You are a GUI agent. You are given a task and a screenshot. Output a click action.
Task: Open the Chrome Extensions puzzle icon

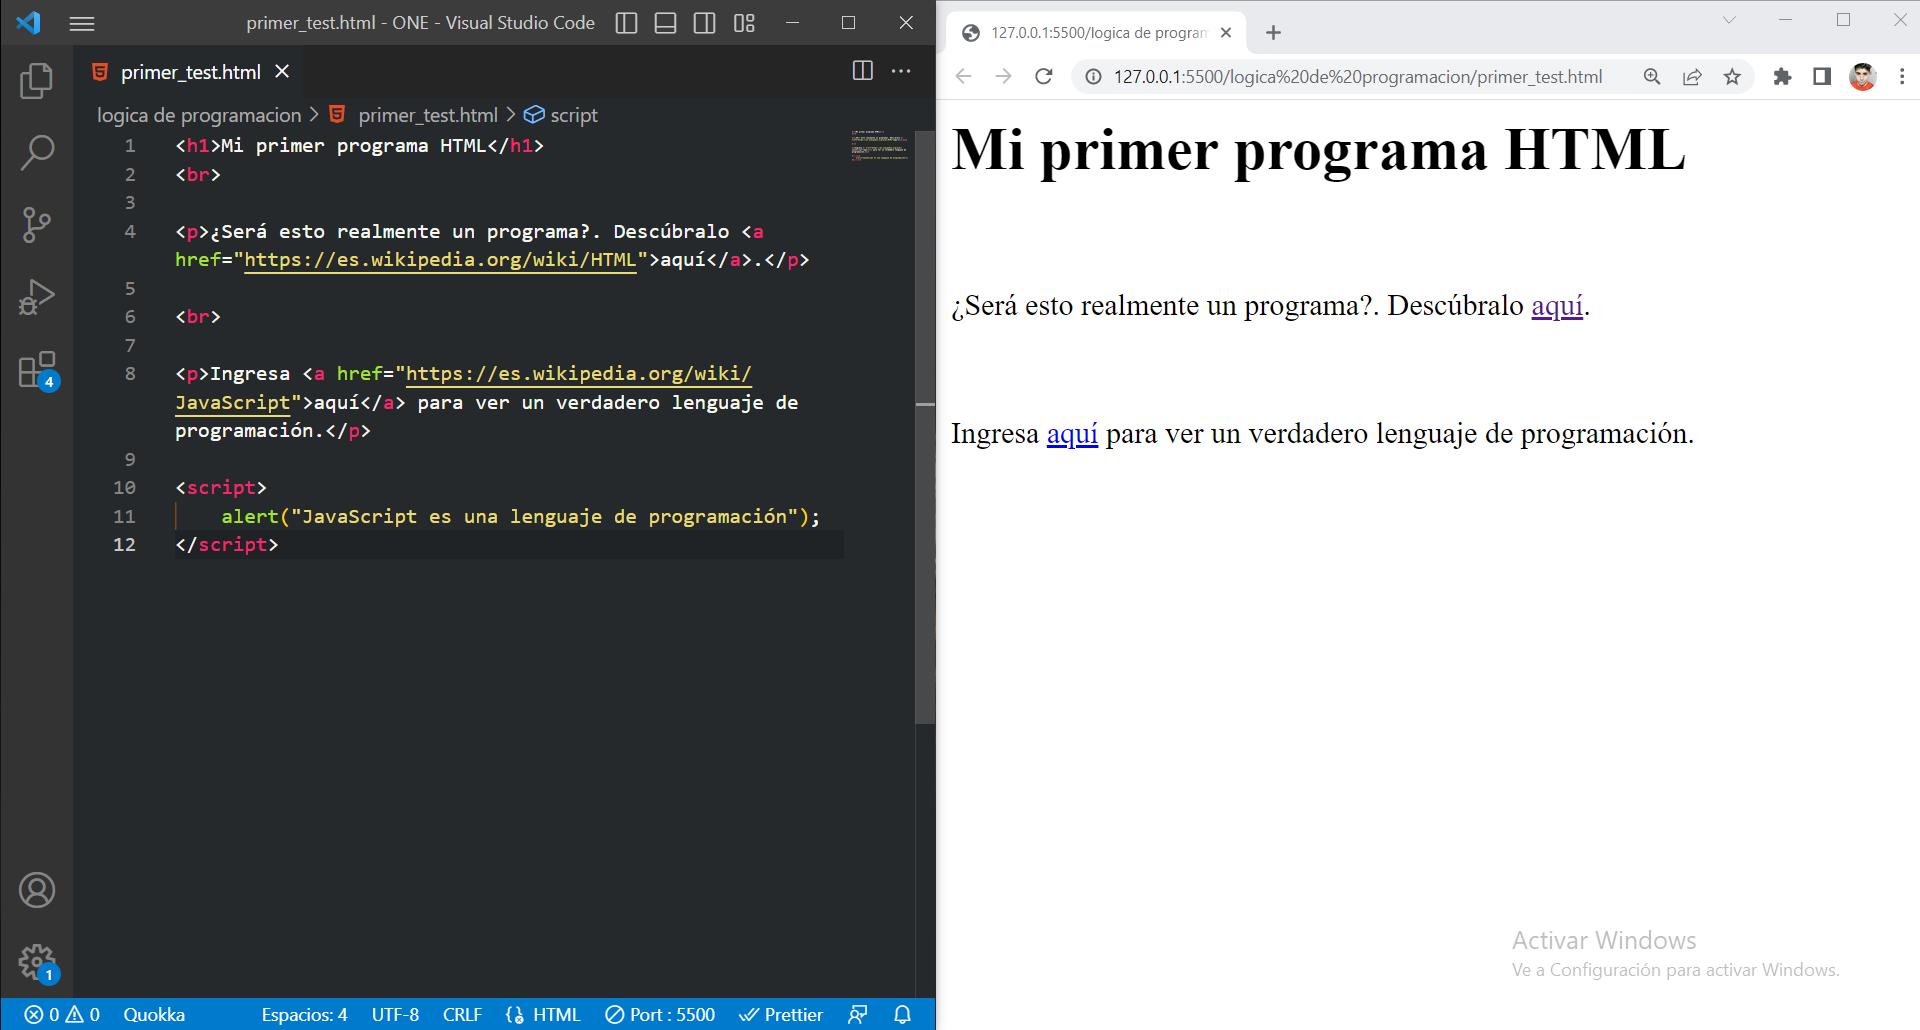pyautogui.click(x=1782, y=77)
